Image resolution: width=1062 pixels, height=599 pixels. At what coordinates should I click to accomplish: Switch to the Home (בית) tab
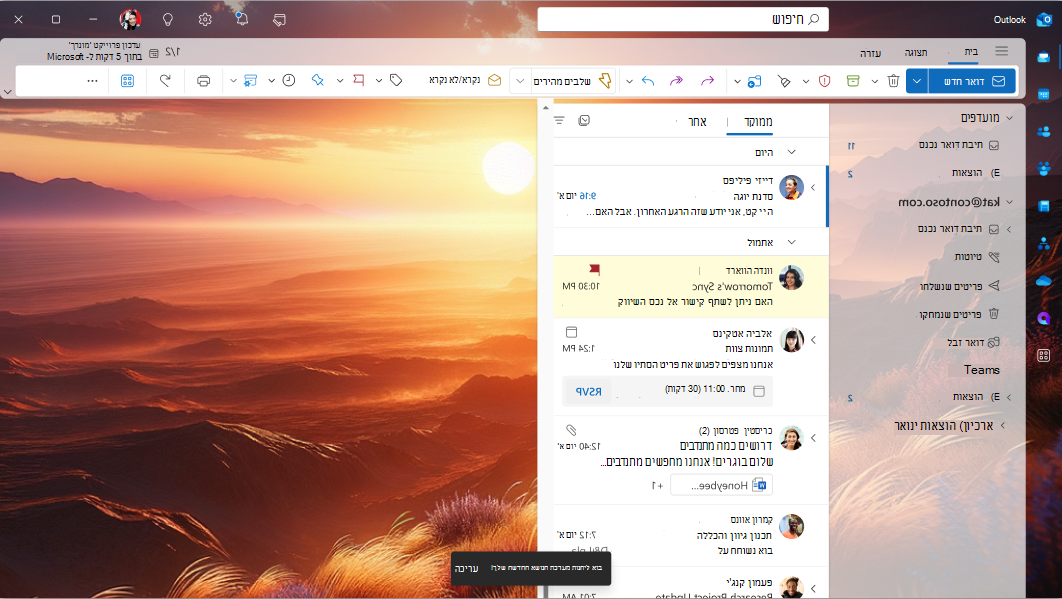pyautogui.click(x=971, y=51)
